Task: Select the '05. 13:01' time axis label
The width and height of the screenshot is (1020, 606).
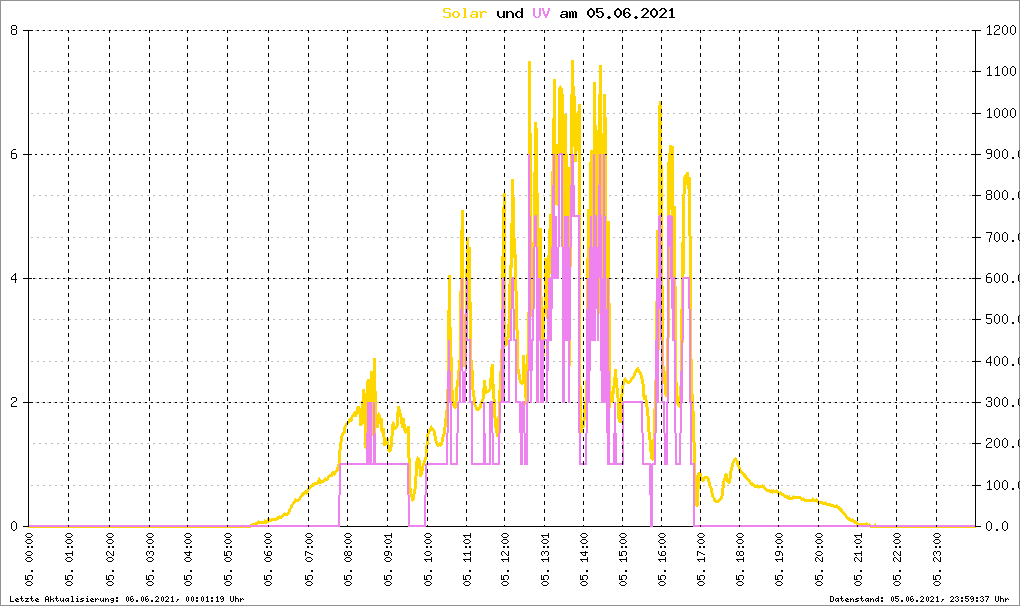Action: 545,565
